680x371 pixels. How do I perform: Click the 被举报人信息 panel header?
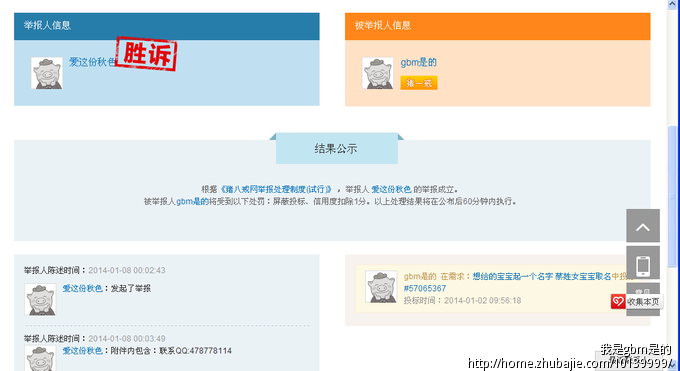tap(497, 26)
